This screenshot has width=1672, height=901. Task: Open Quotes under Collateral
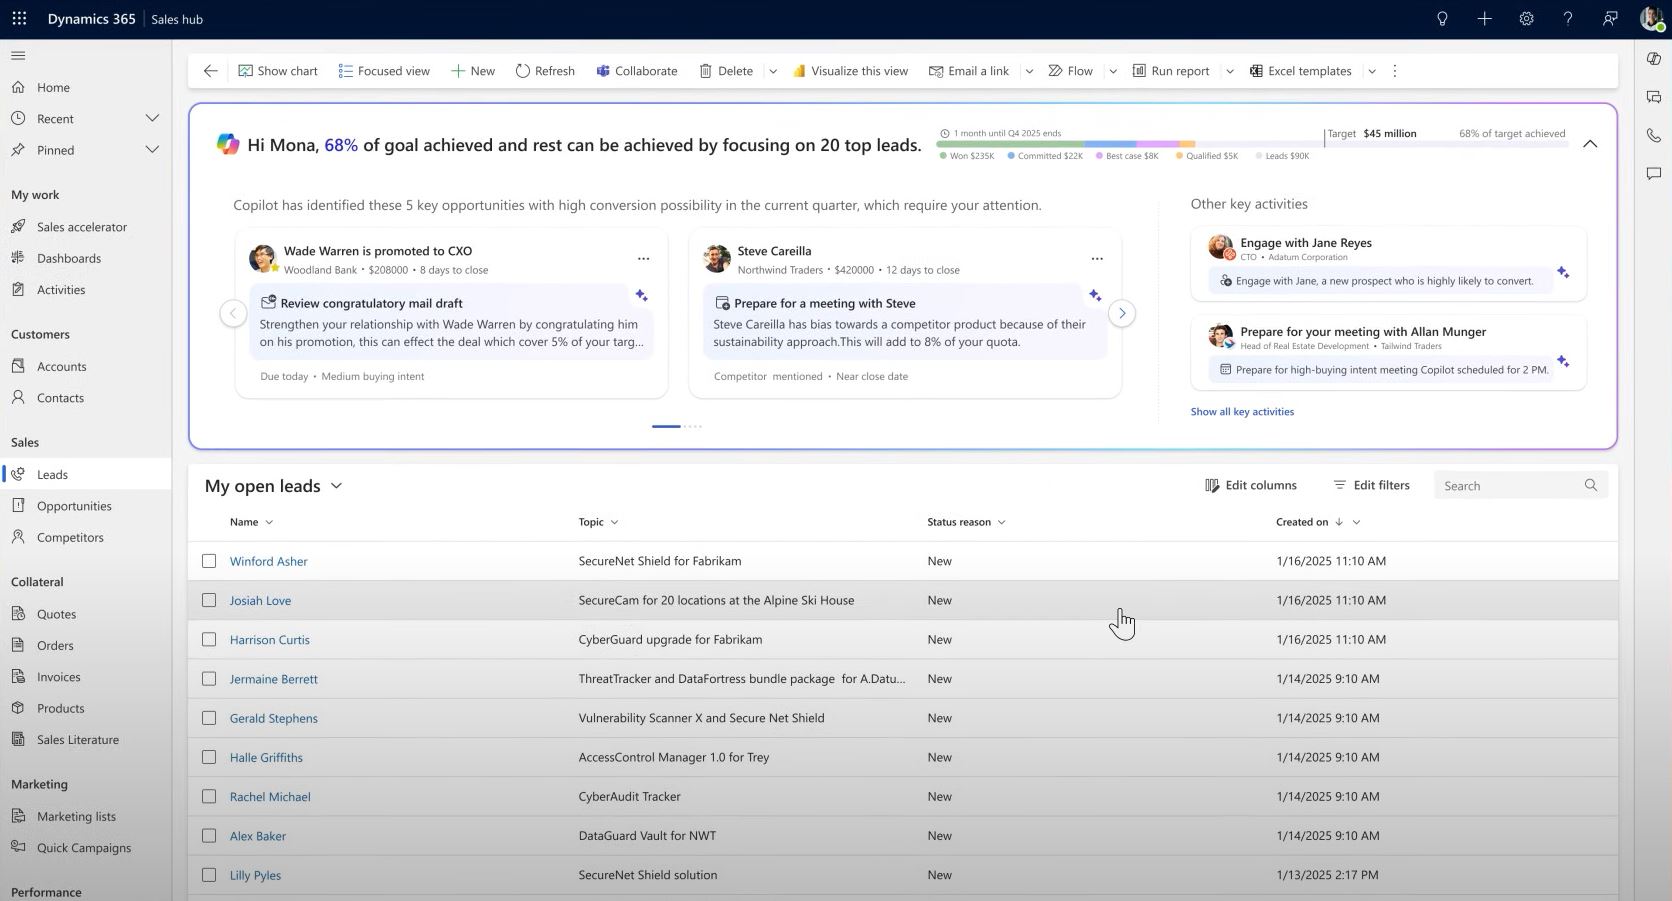tap(56, 614)
